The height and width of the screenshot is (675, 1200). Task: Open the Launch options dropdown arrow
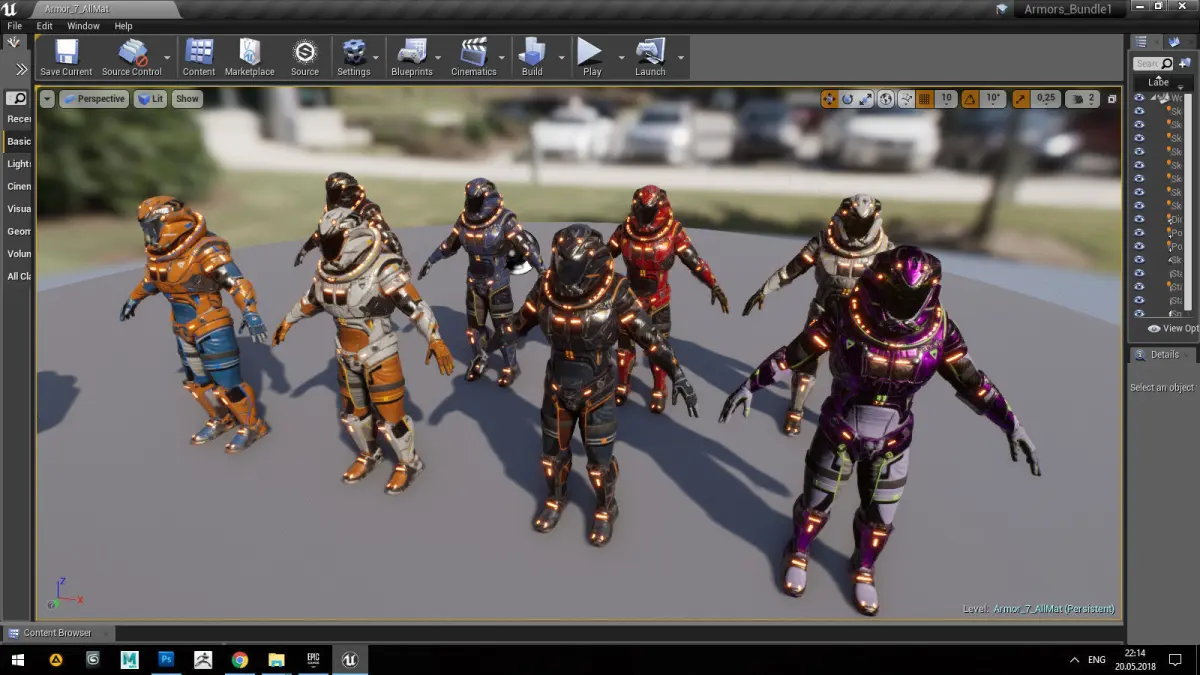click(681, 58)
